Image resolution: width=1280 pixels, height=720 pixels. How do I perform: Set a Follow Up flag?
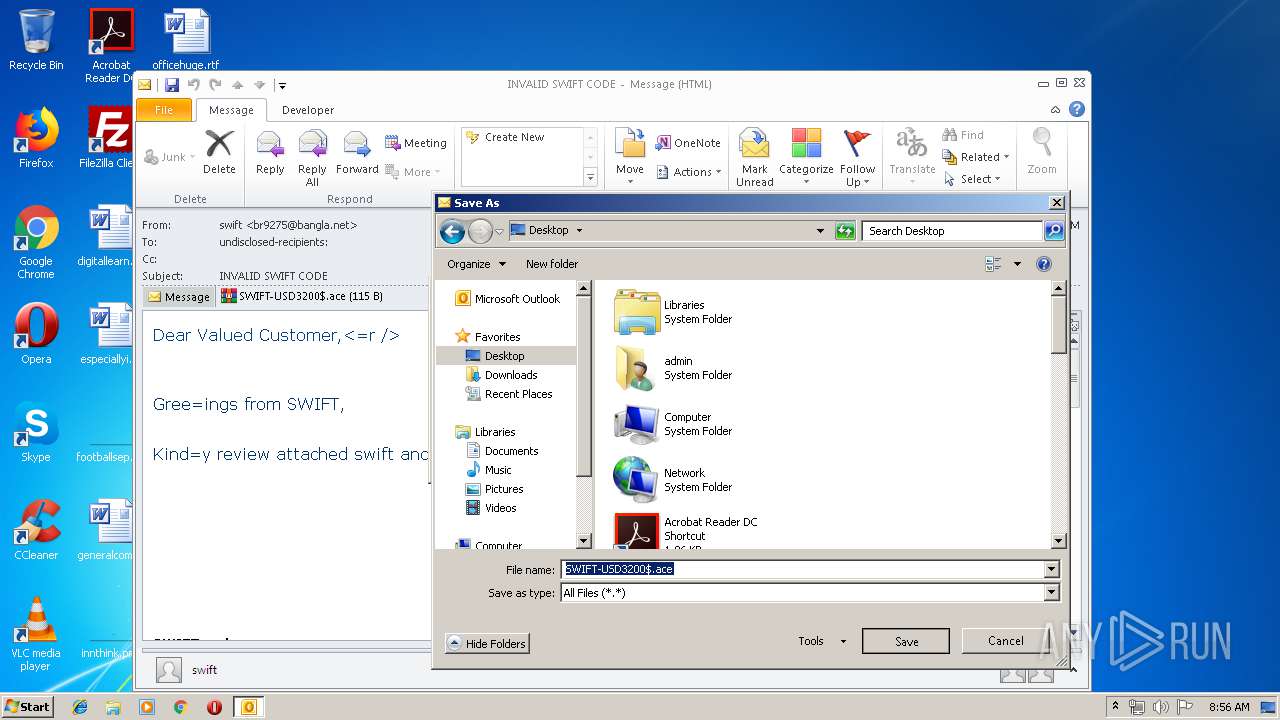pyautogui.click(x=857, y=158)
